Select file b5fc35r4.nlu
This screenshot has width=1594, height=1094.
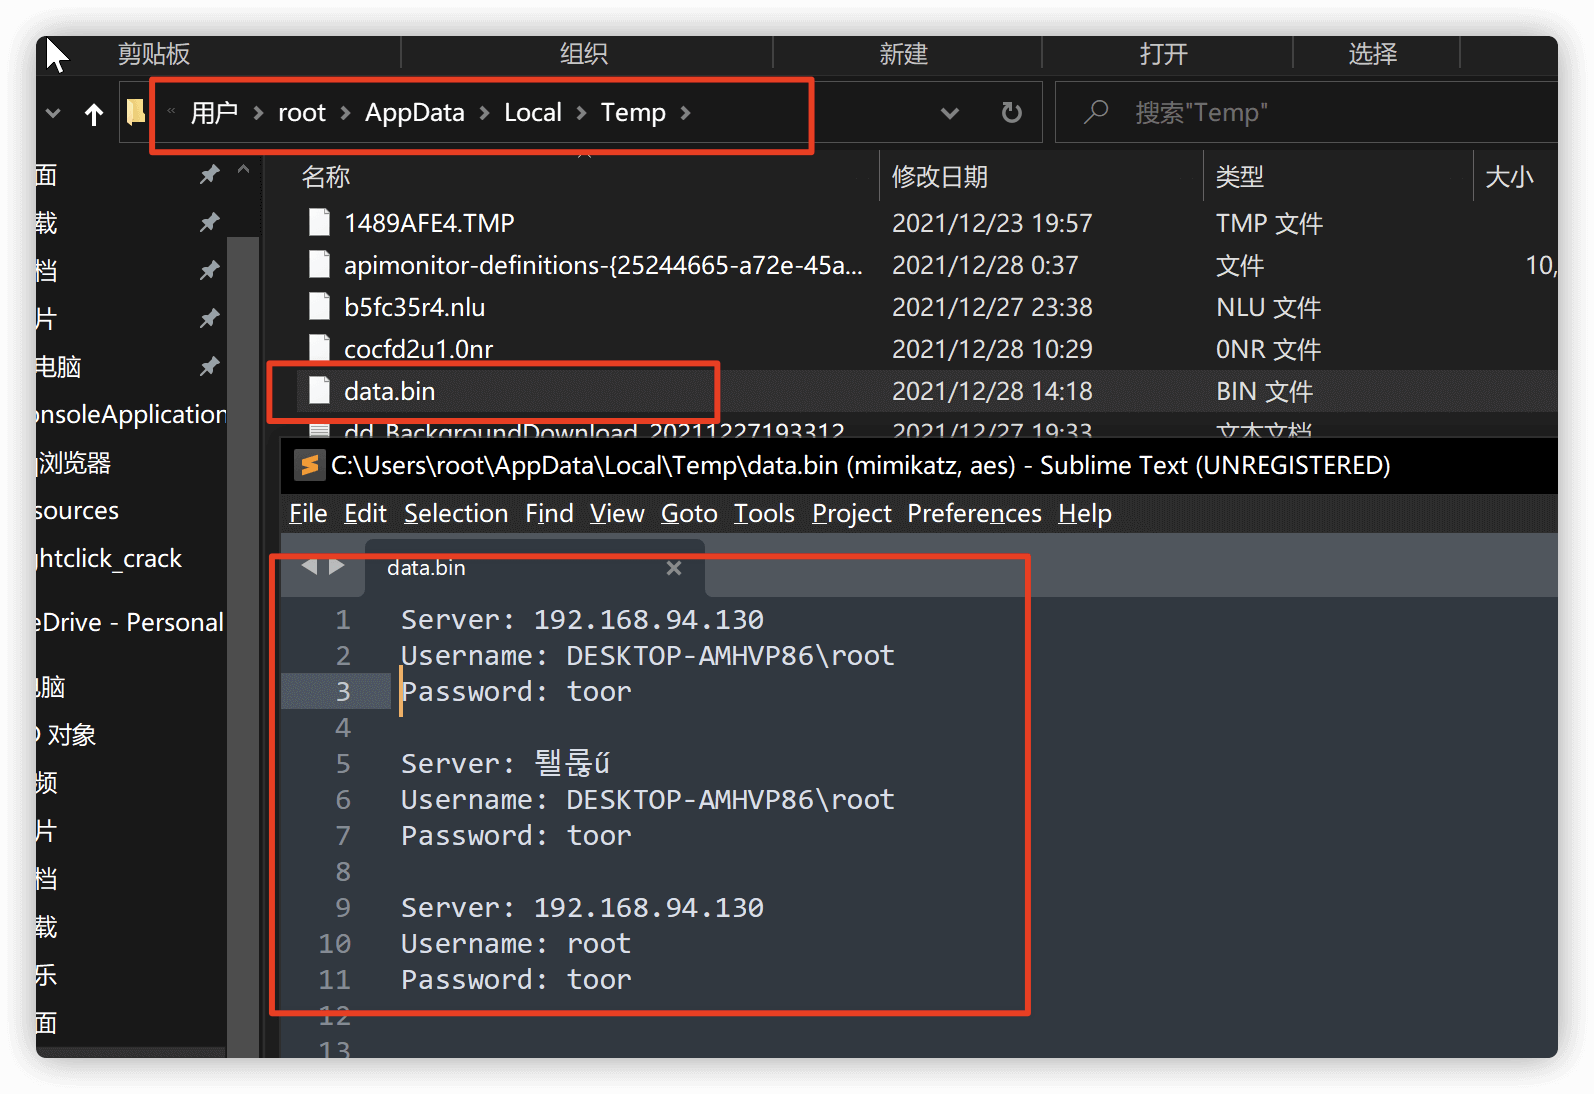(x=414, y=307)
